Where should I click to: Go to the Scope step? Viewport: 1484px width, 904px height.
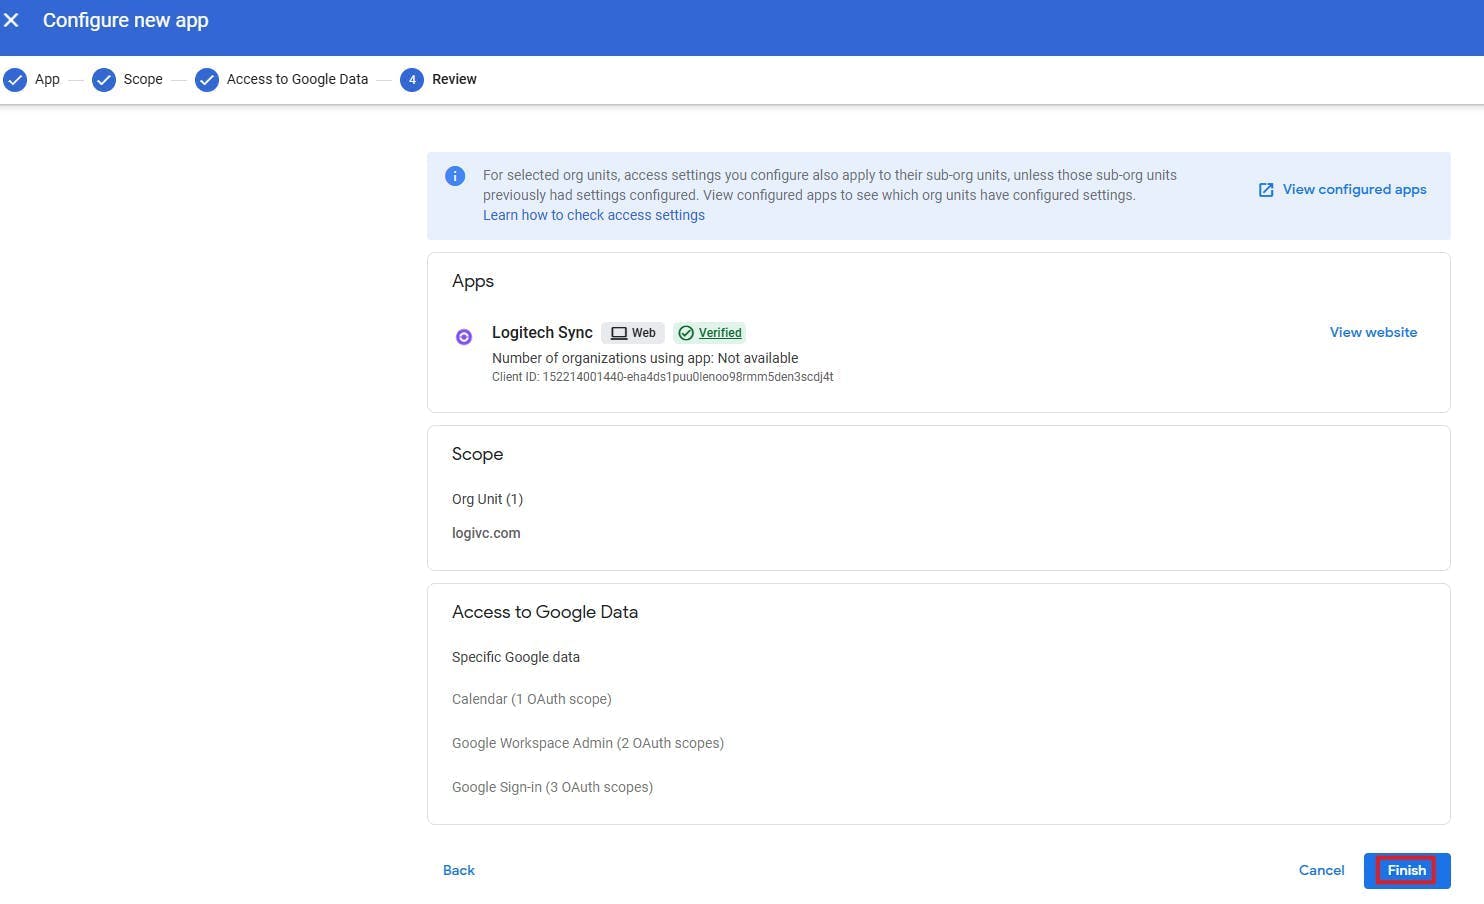(x=143, y=79)
